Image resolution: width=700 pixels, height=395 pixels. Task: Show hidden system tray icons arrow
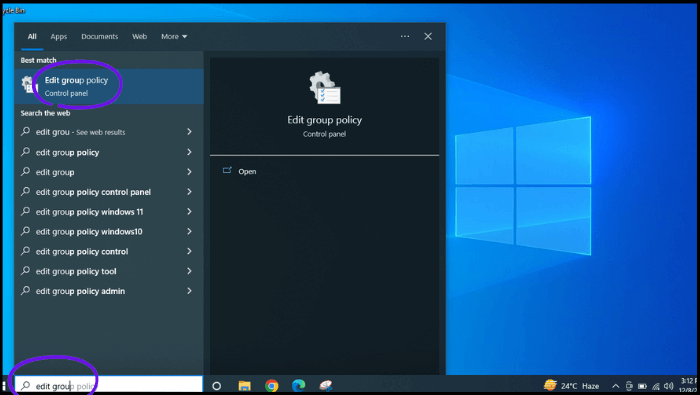tap(615, 386)
